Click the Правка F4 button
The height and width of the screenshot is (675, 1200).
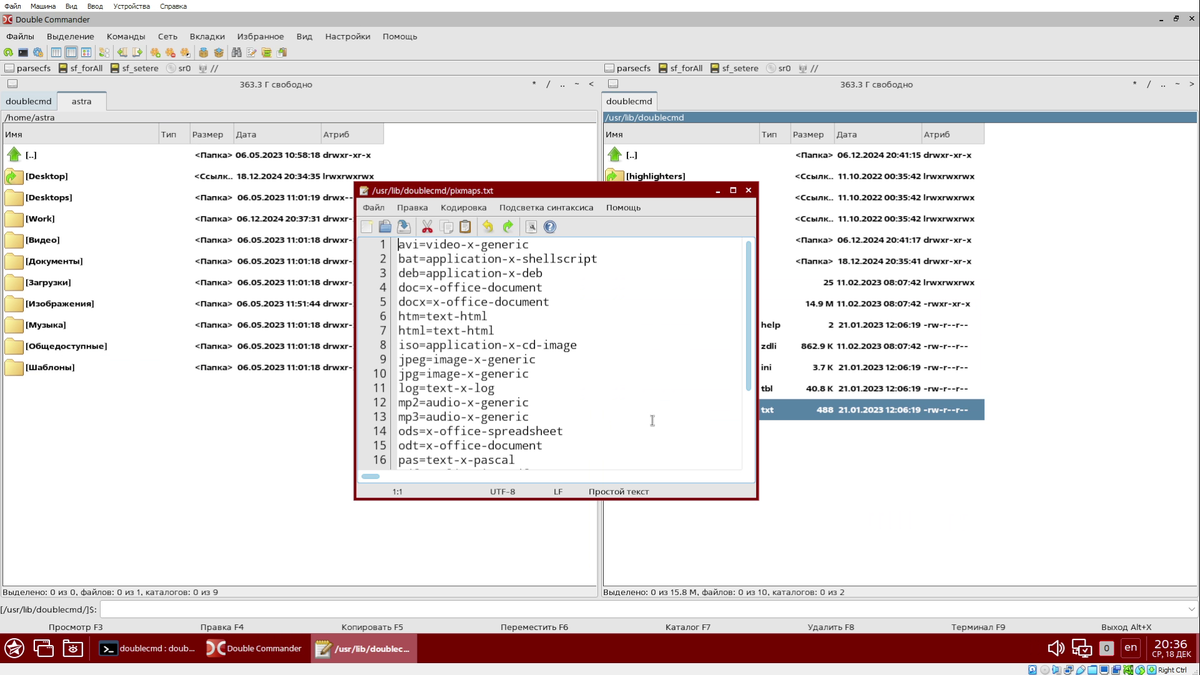(222, 627)
